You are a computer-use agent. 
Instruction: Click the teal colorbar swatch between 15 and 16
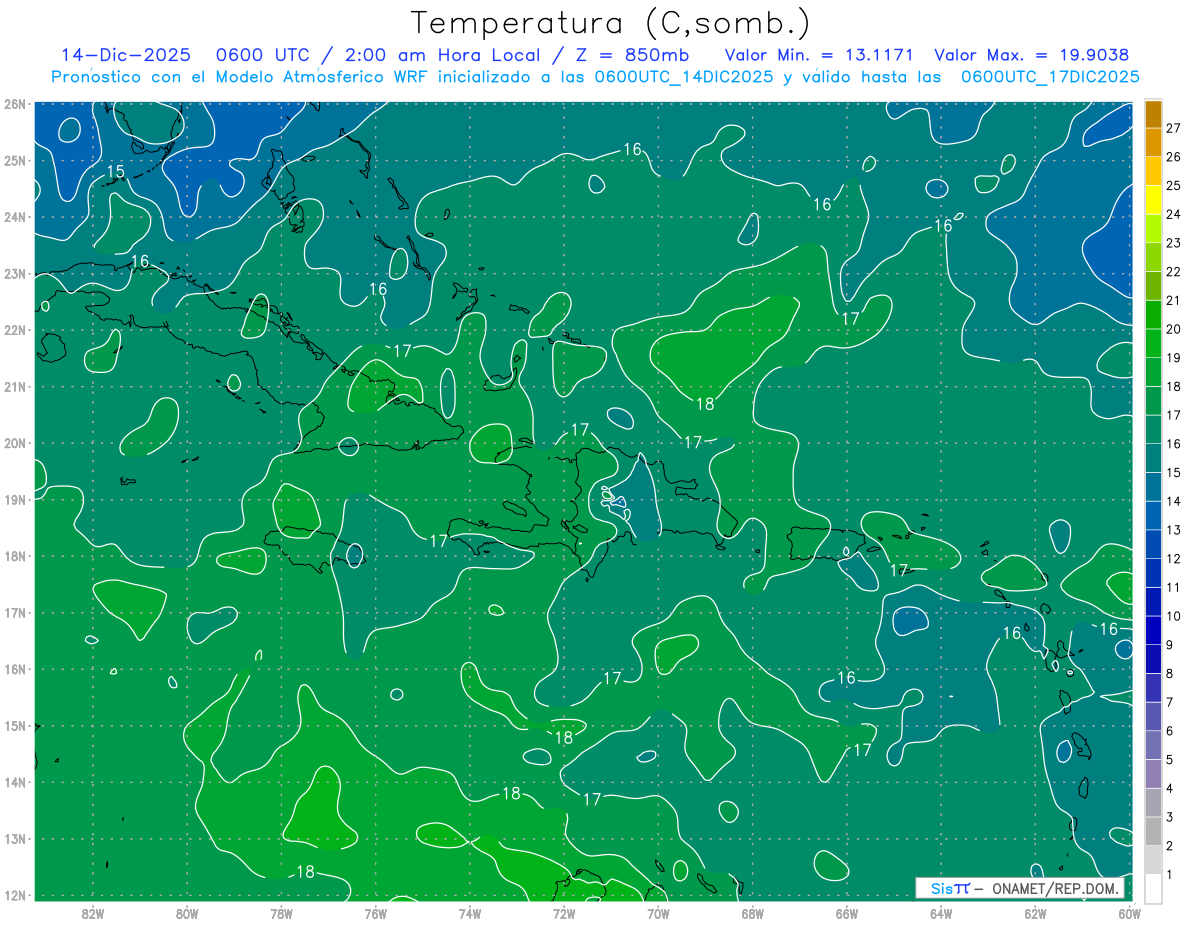coord(1153,458)
